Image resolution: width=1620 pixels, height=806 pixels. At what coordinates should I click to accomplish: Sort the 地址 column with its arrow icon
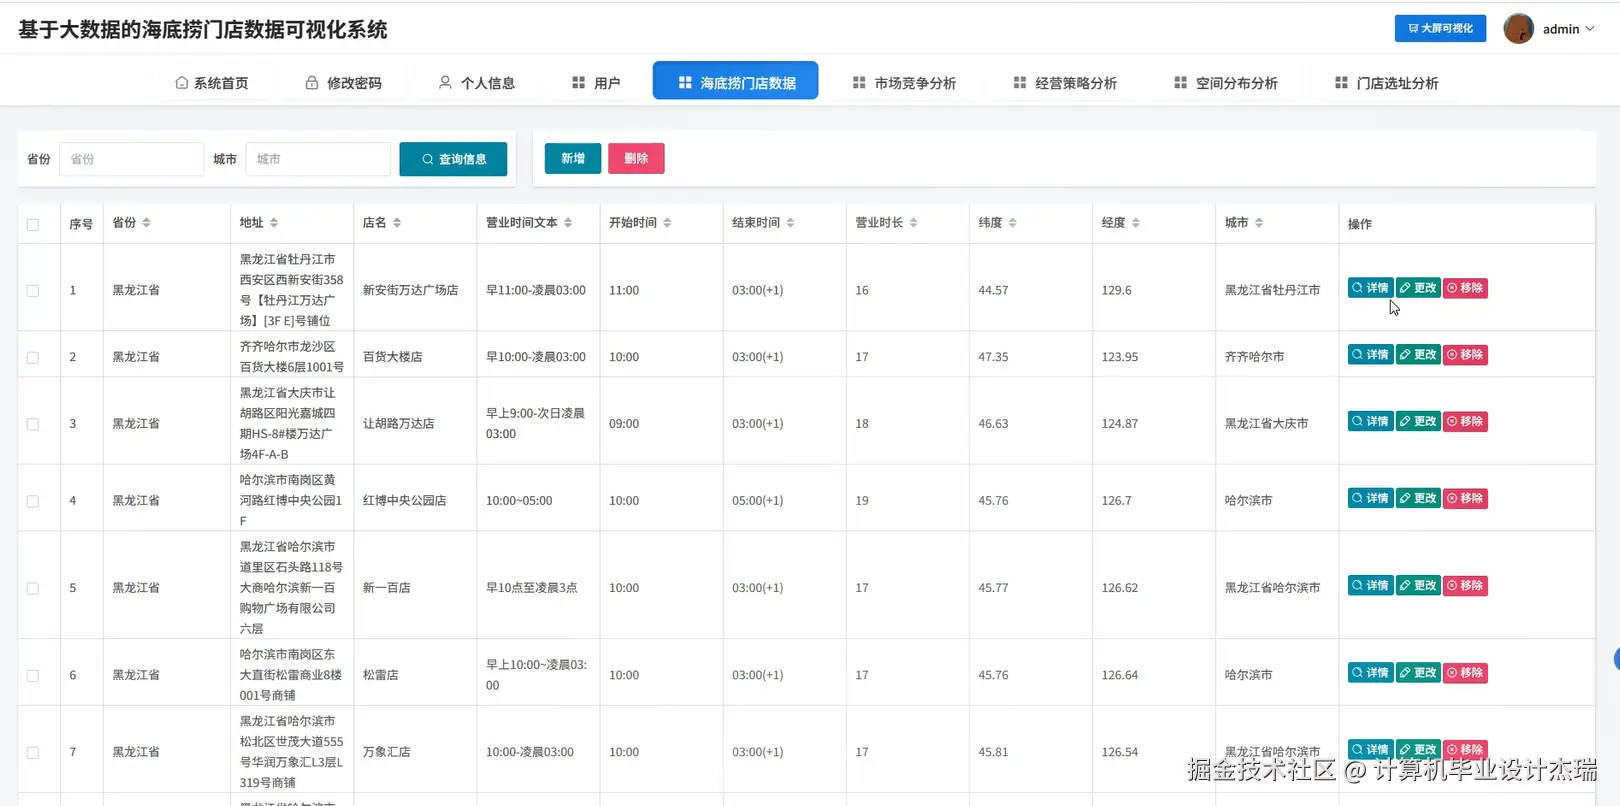click(274, 223)
